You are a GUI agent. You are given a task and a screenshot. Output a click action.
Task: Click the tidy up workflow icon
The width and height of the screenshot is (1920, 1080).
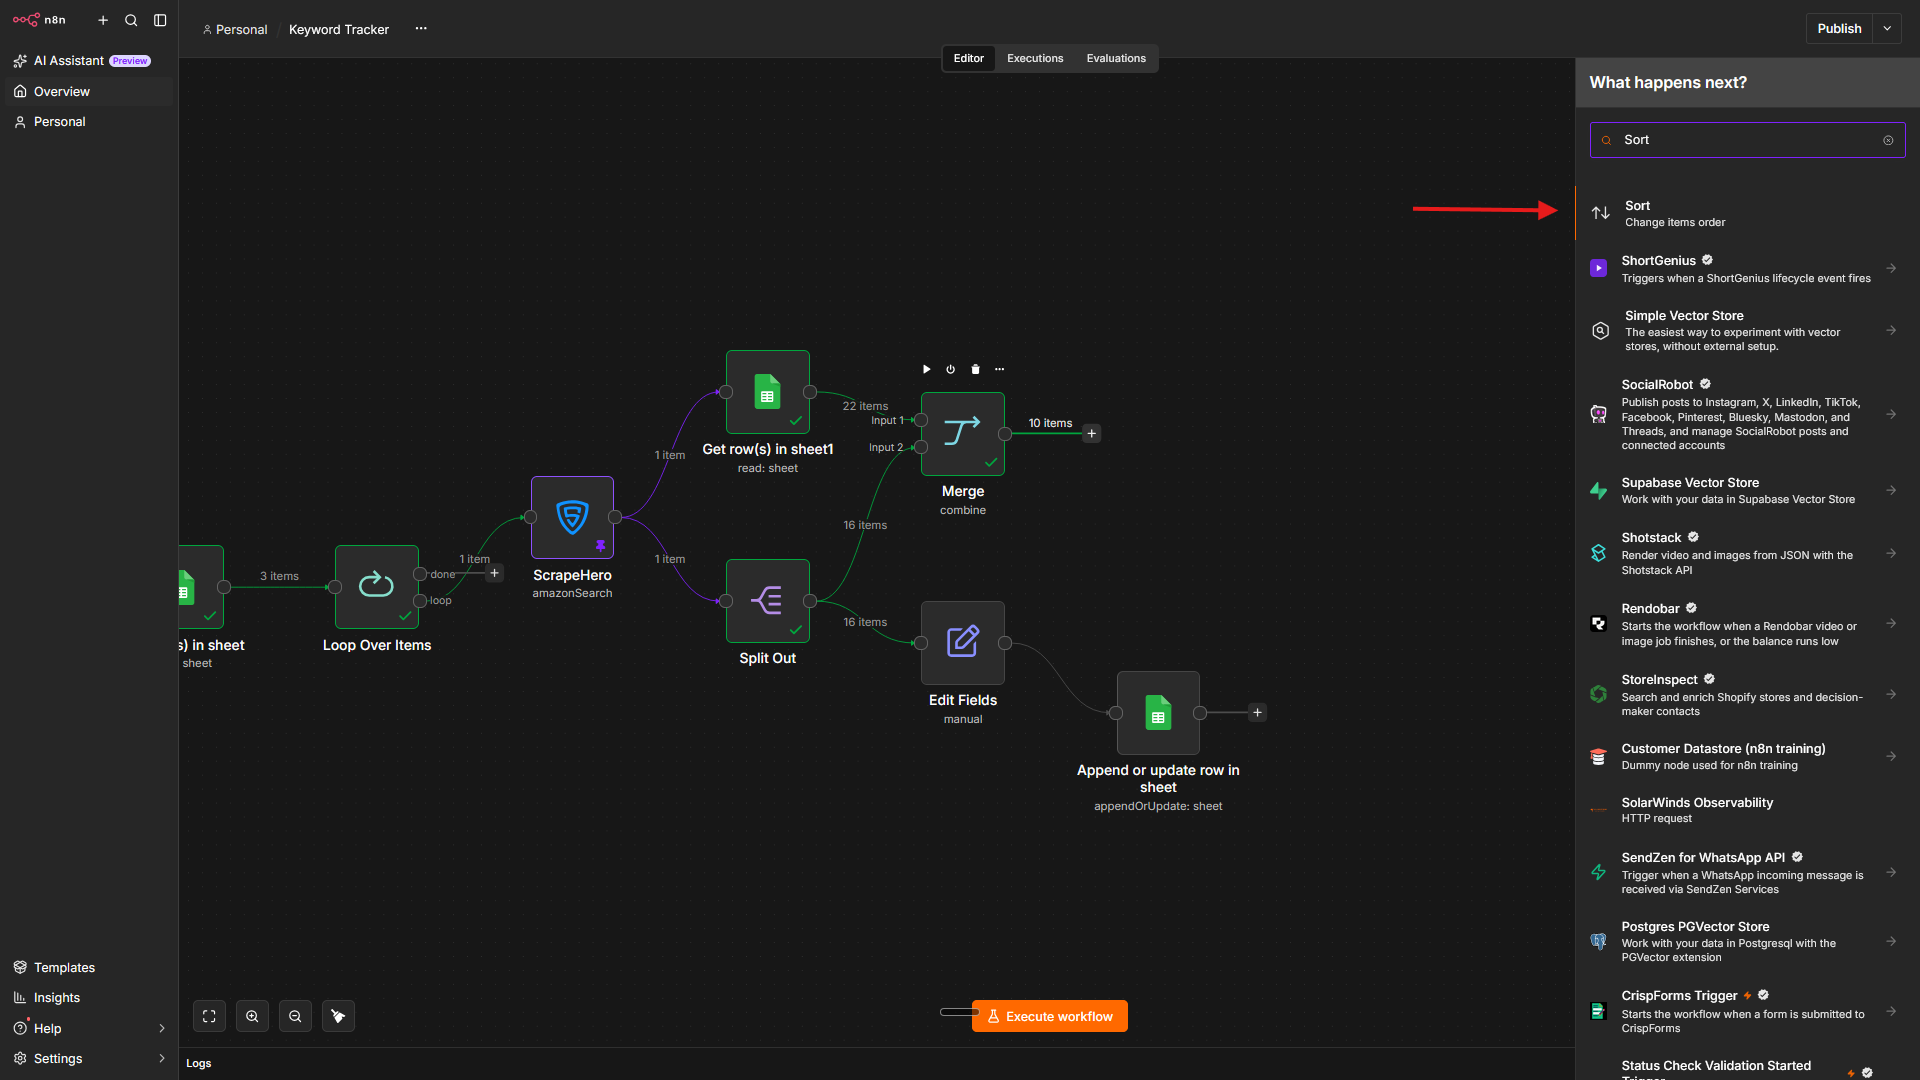(338, 1016)
